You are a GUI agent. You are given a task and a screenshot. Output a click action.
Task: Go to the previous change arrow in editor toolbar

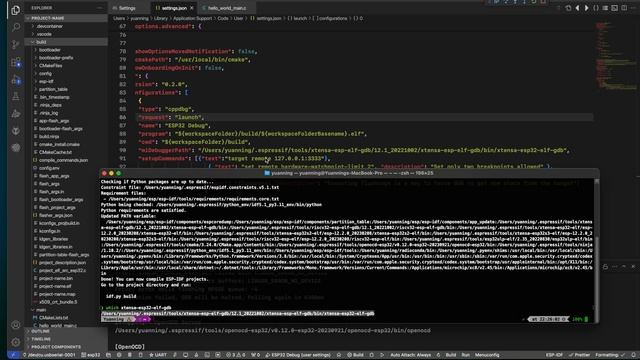pos(577,8)
